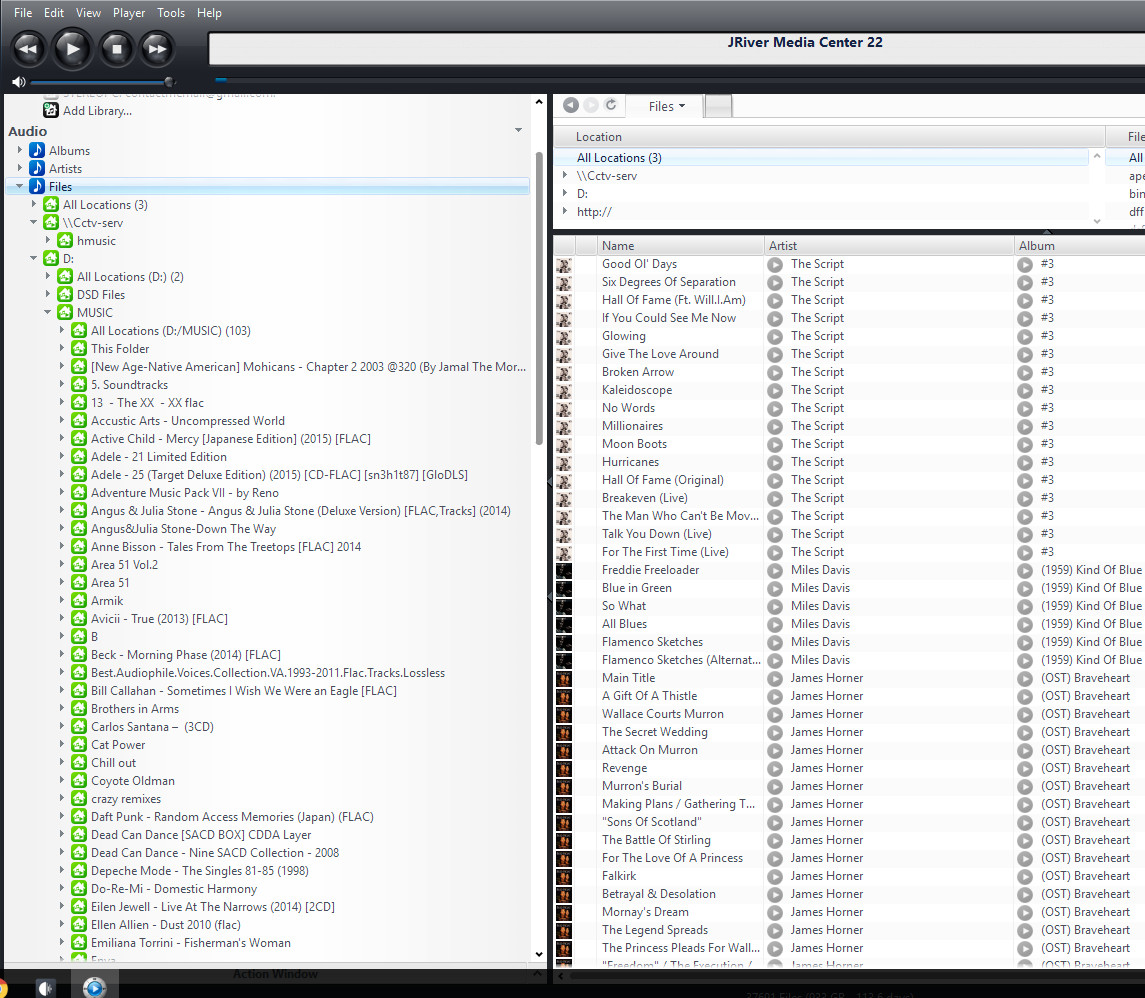The image size is (1145, 998).
Task: Select Adele - 21 Limited Edition folder
Action: pyautogui.click(x=158, y=456)
